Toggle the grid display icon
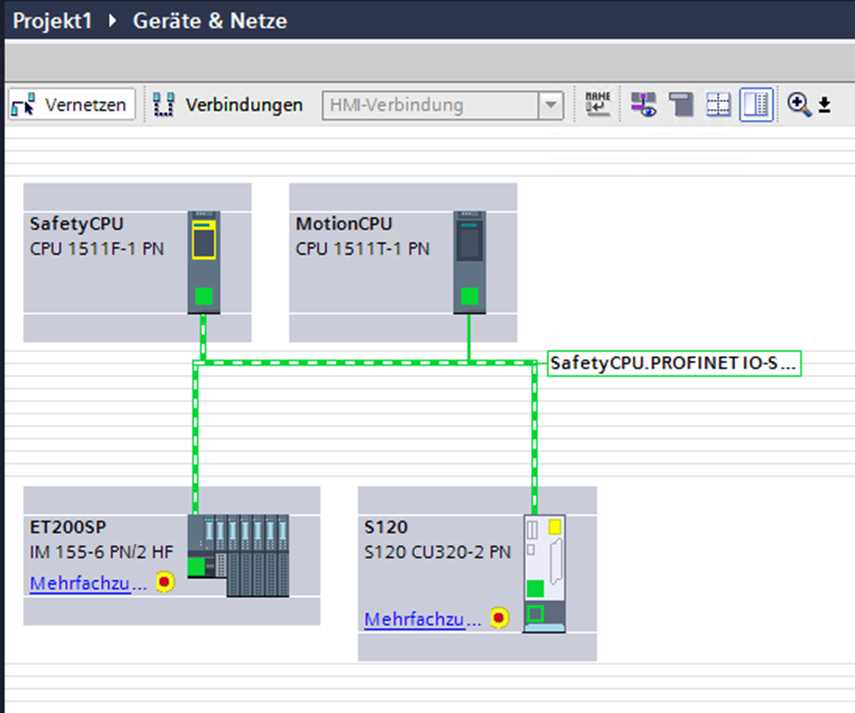The width and height of the screenshot is (855, 713). pyautogui.click(x=718, y=104)
